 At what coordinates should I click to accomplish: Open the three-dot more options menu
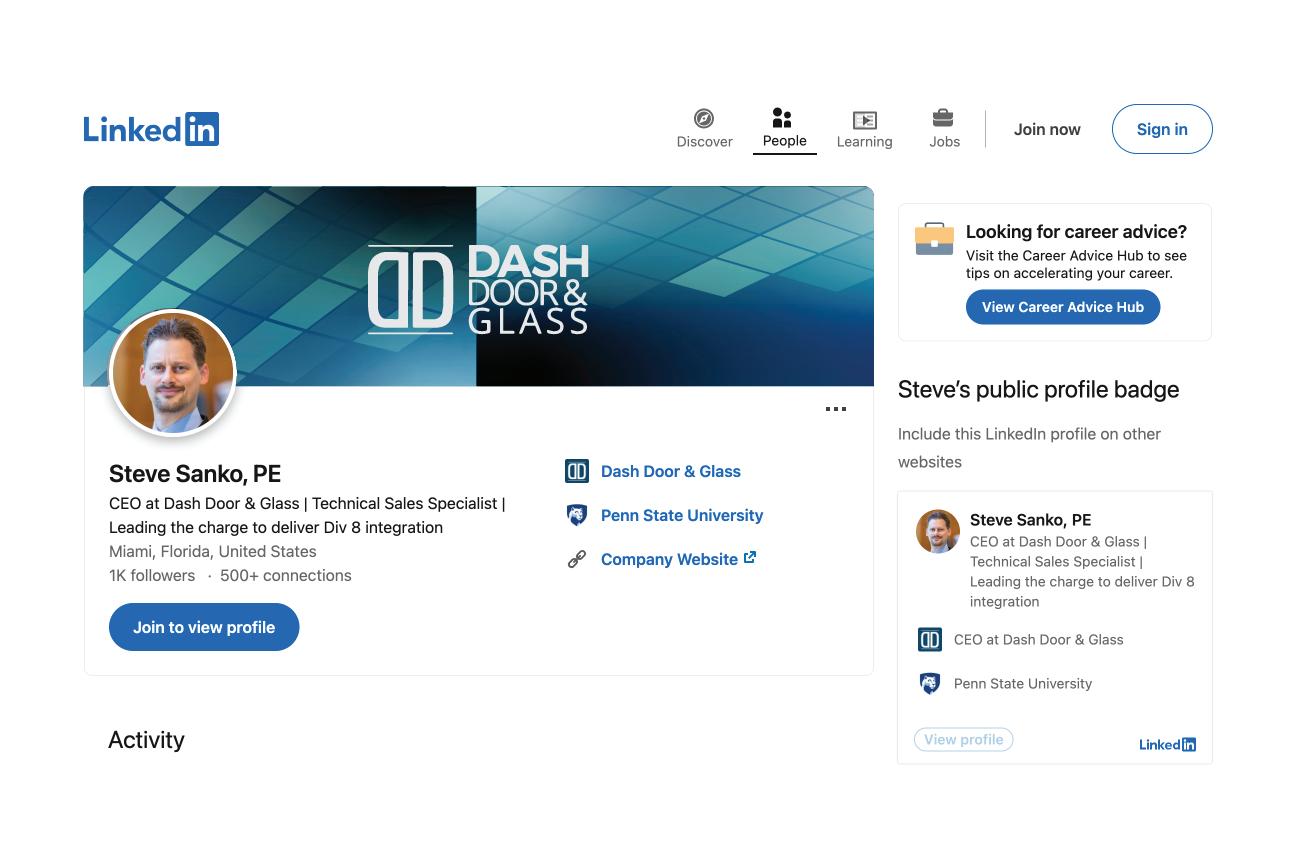coord(836,409)
